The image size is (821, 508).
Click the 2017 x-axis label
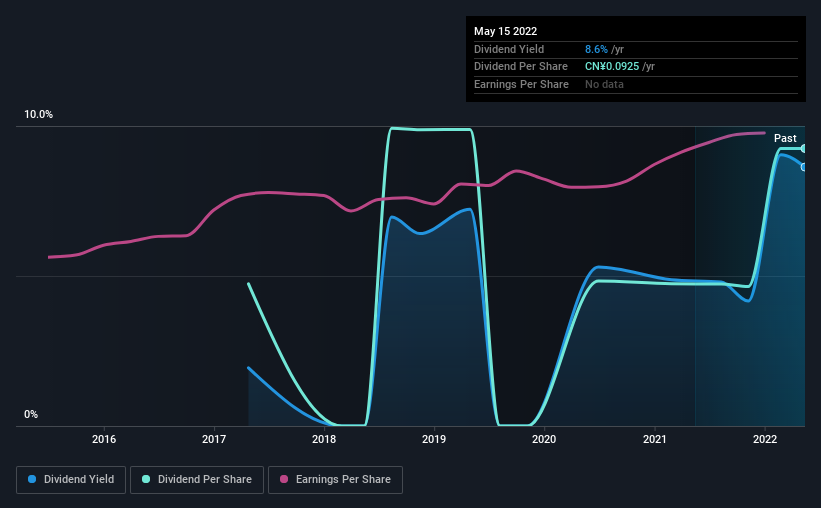214,439
